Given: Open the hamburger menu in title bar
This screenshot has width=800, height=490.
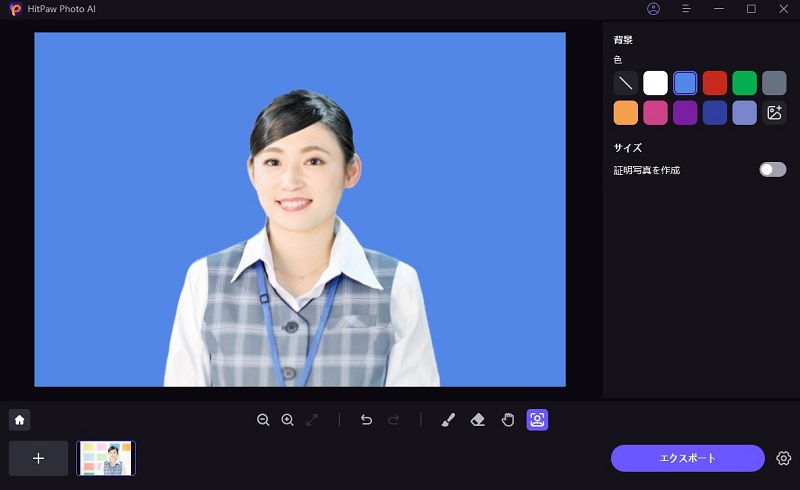Looking at the screenshot, I should [x=686, y=9].
